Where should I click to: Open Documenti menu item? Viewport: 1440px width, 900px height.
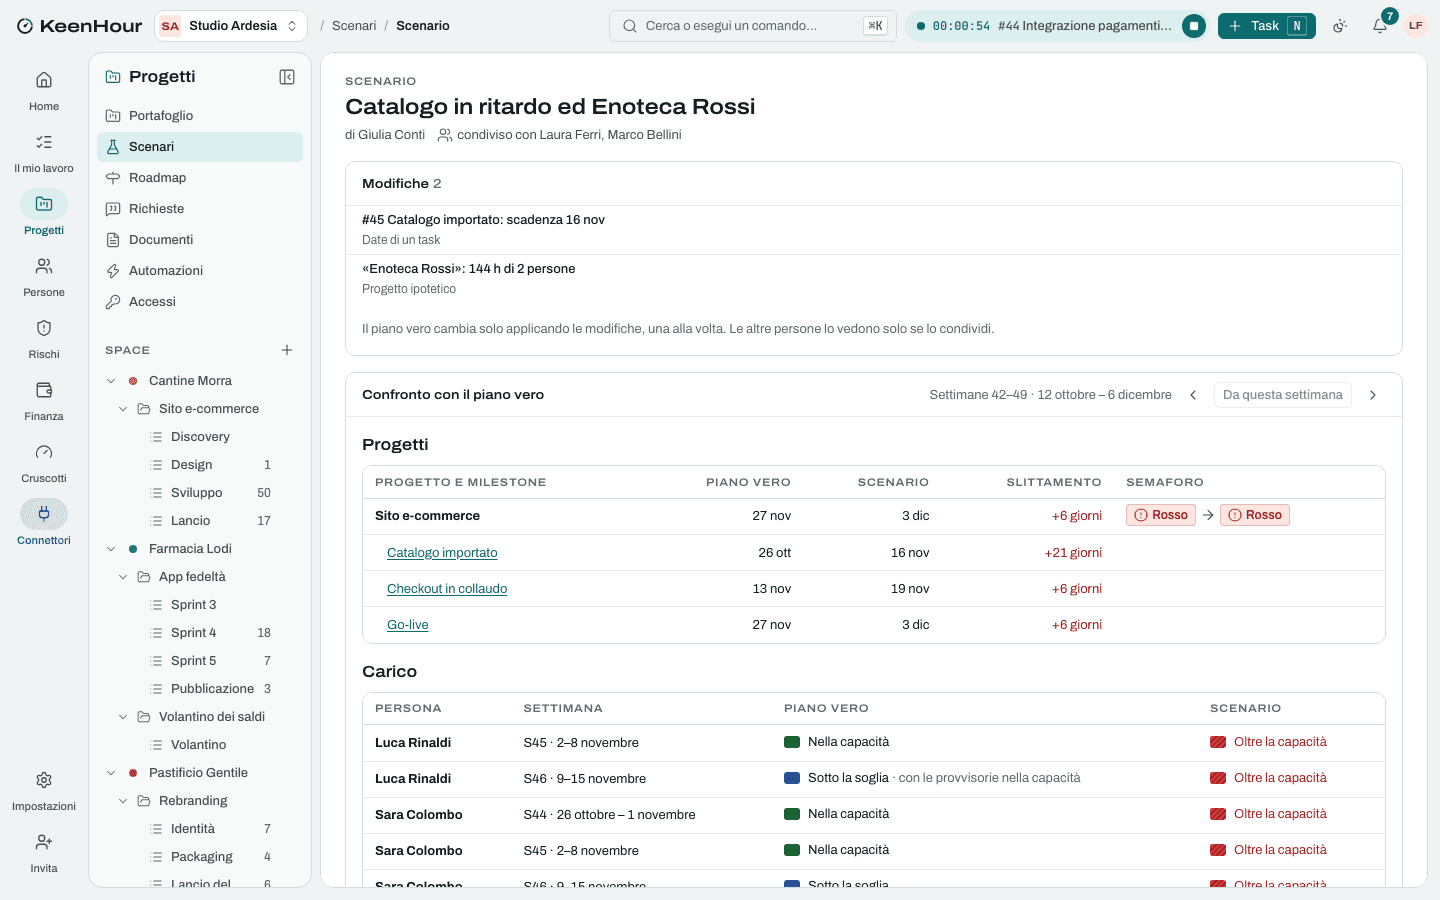(200, 240)
